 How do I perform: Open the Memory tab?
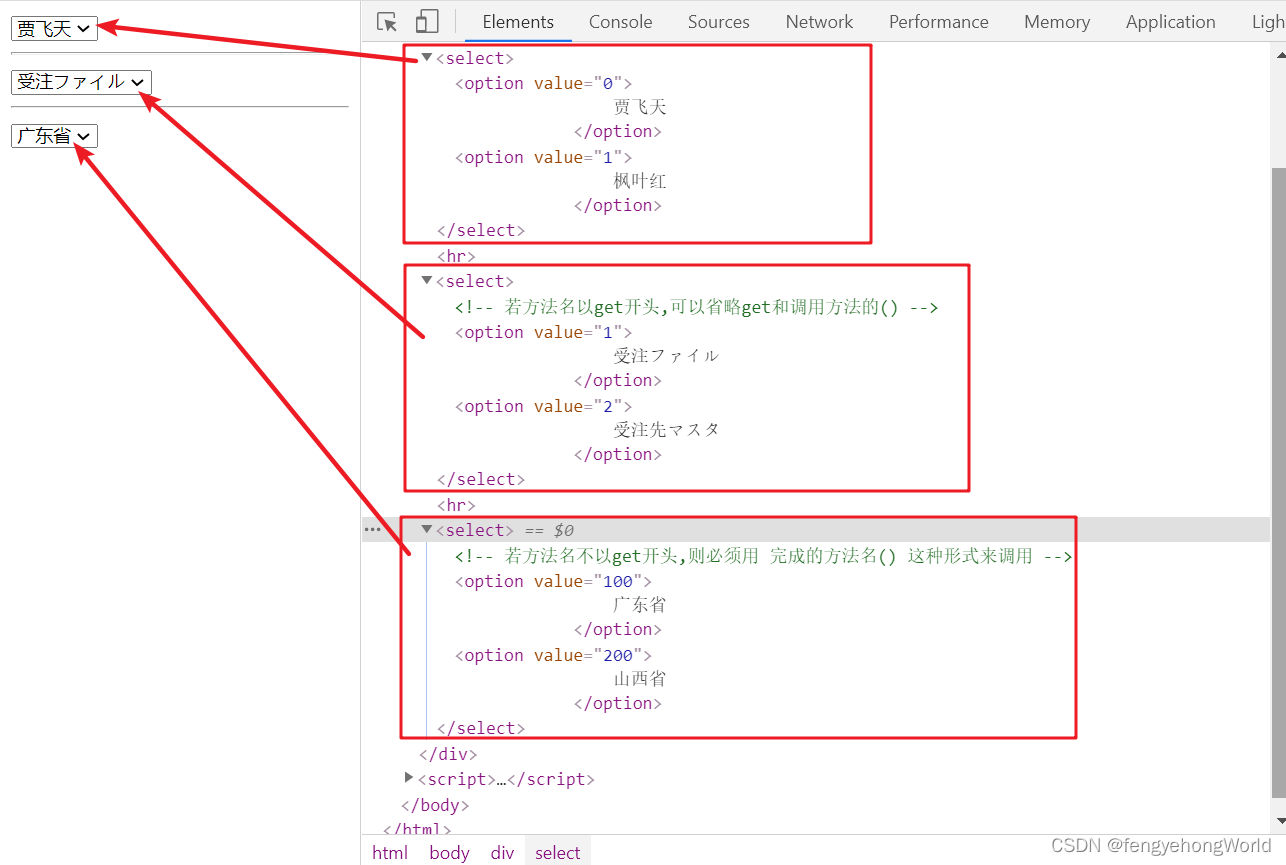1057,22
